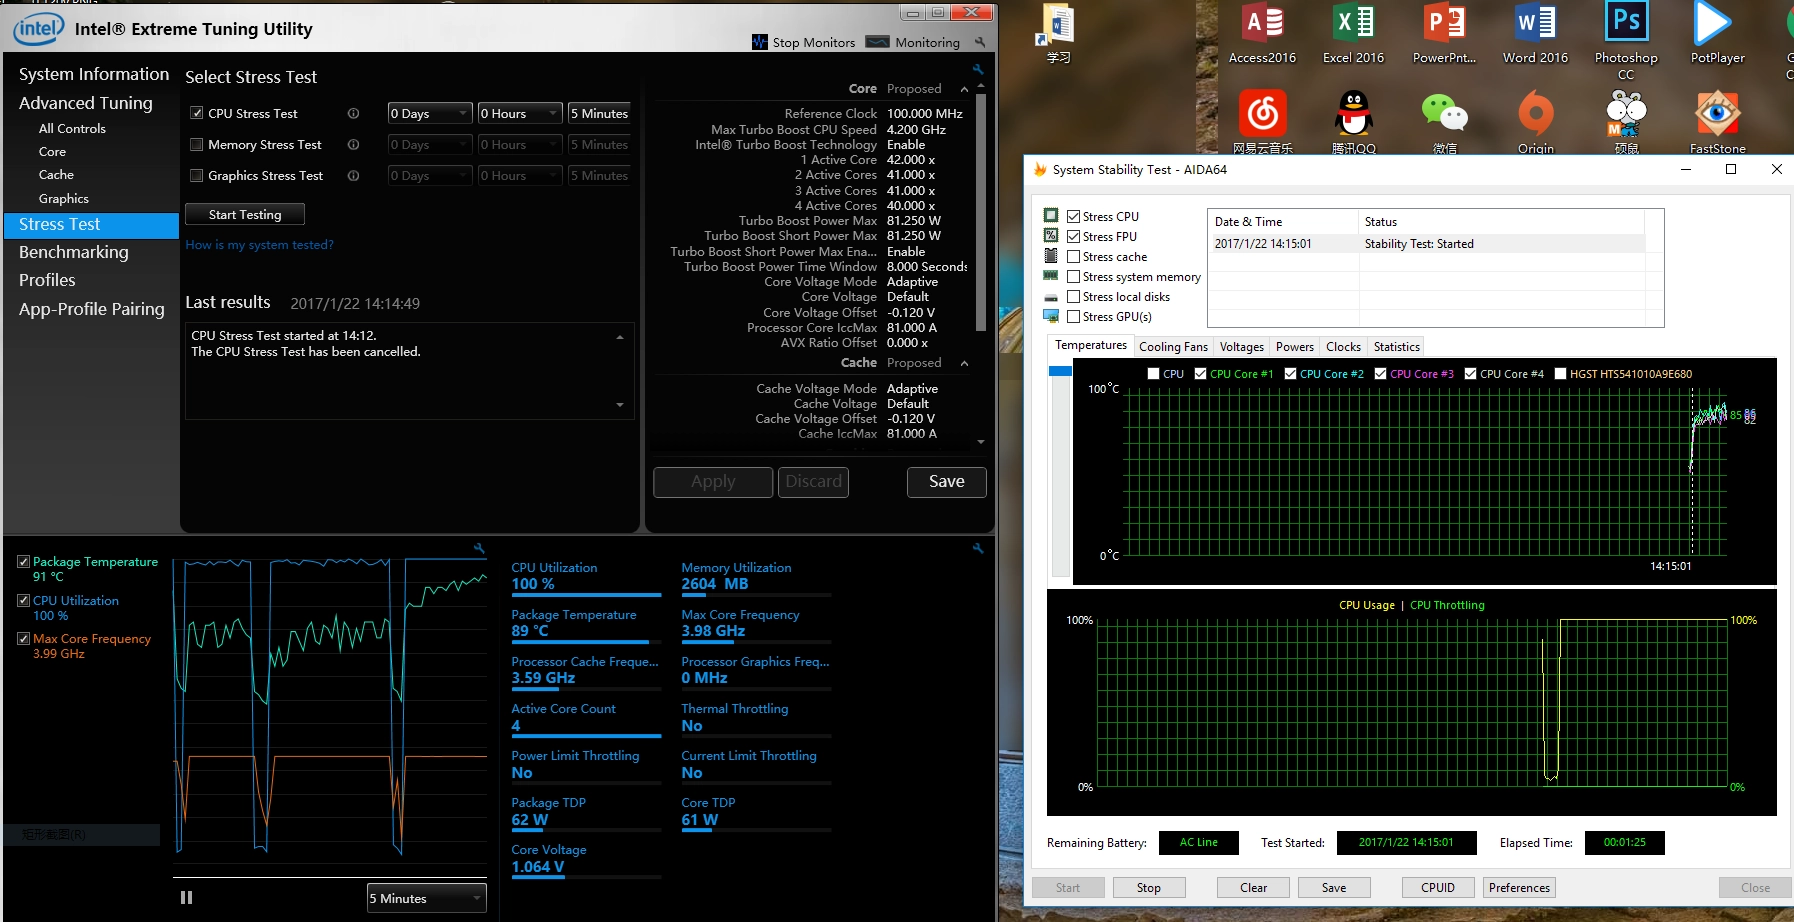Click the CPU Stress Test info icon

(353, 114)
